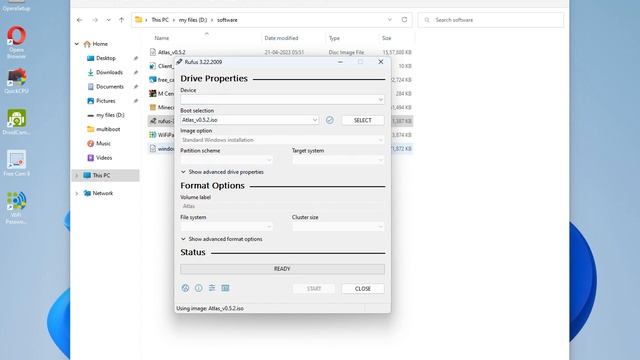This screenshot has height=360, width=640.
Task: Expand Show advanced format options
Action: point(222,239)
